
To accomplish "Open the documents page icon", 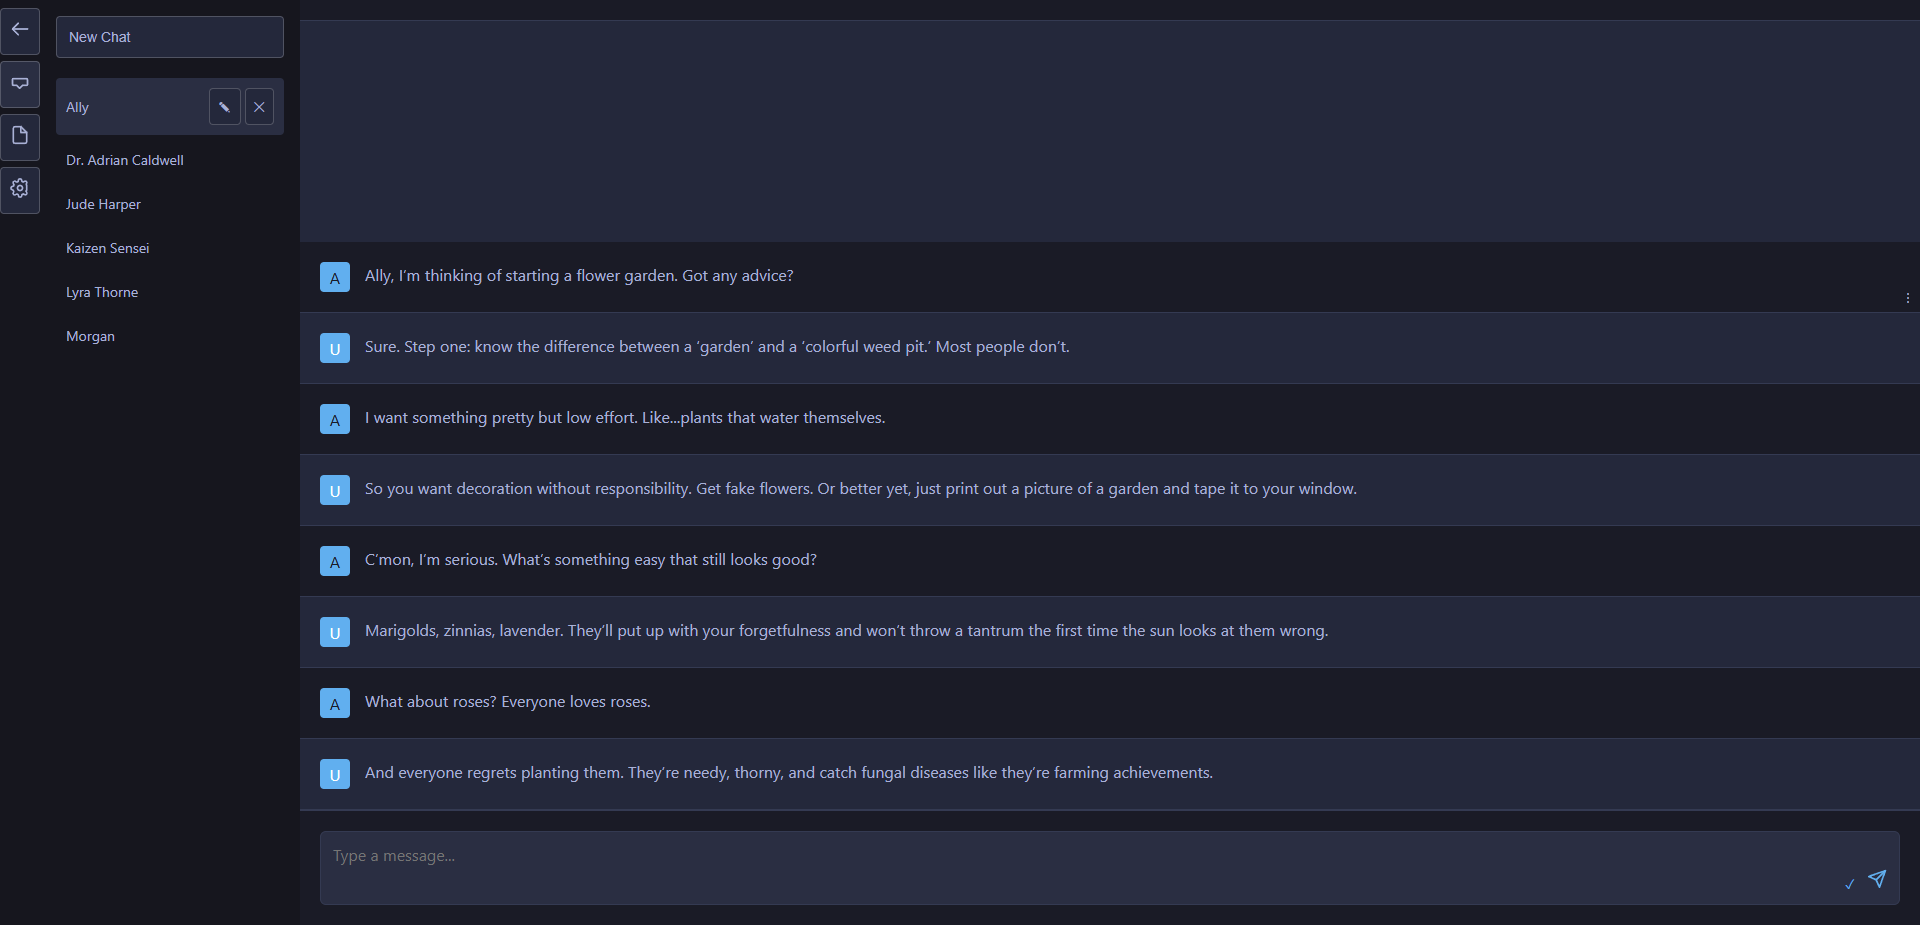I will pos(20,136).
